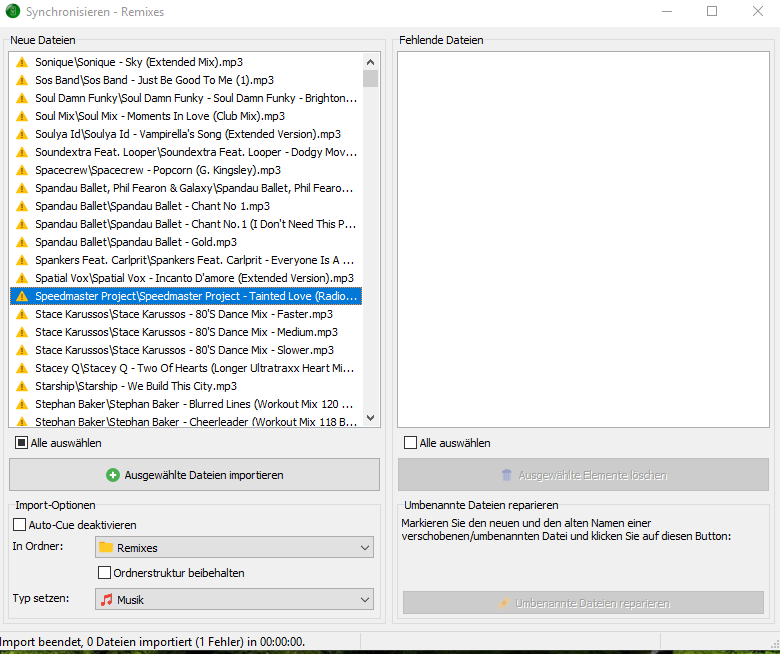Select Stace Karussos 80'S Dance Mix Faster
Viewport: 780px width, 654px height.
point(183,314)
